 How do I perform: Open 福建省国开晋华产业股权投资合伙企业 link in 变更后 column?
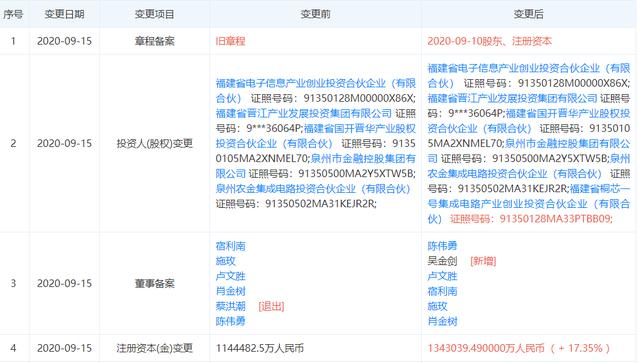[x=529, y=121]
